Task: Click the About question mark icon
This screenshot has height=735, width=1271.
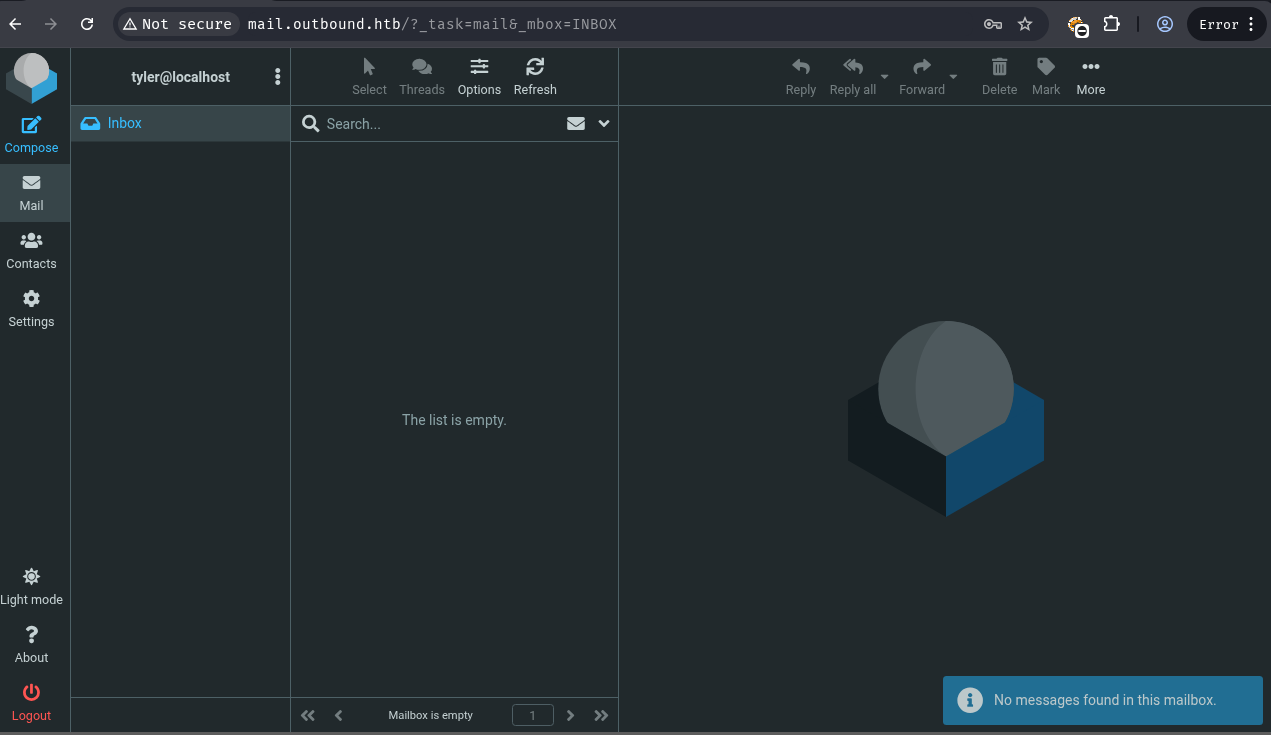Action: point(31,636)
